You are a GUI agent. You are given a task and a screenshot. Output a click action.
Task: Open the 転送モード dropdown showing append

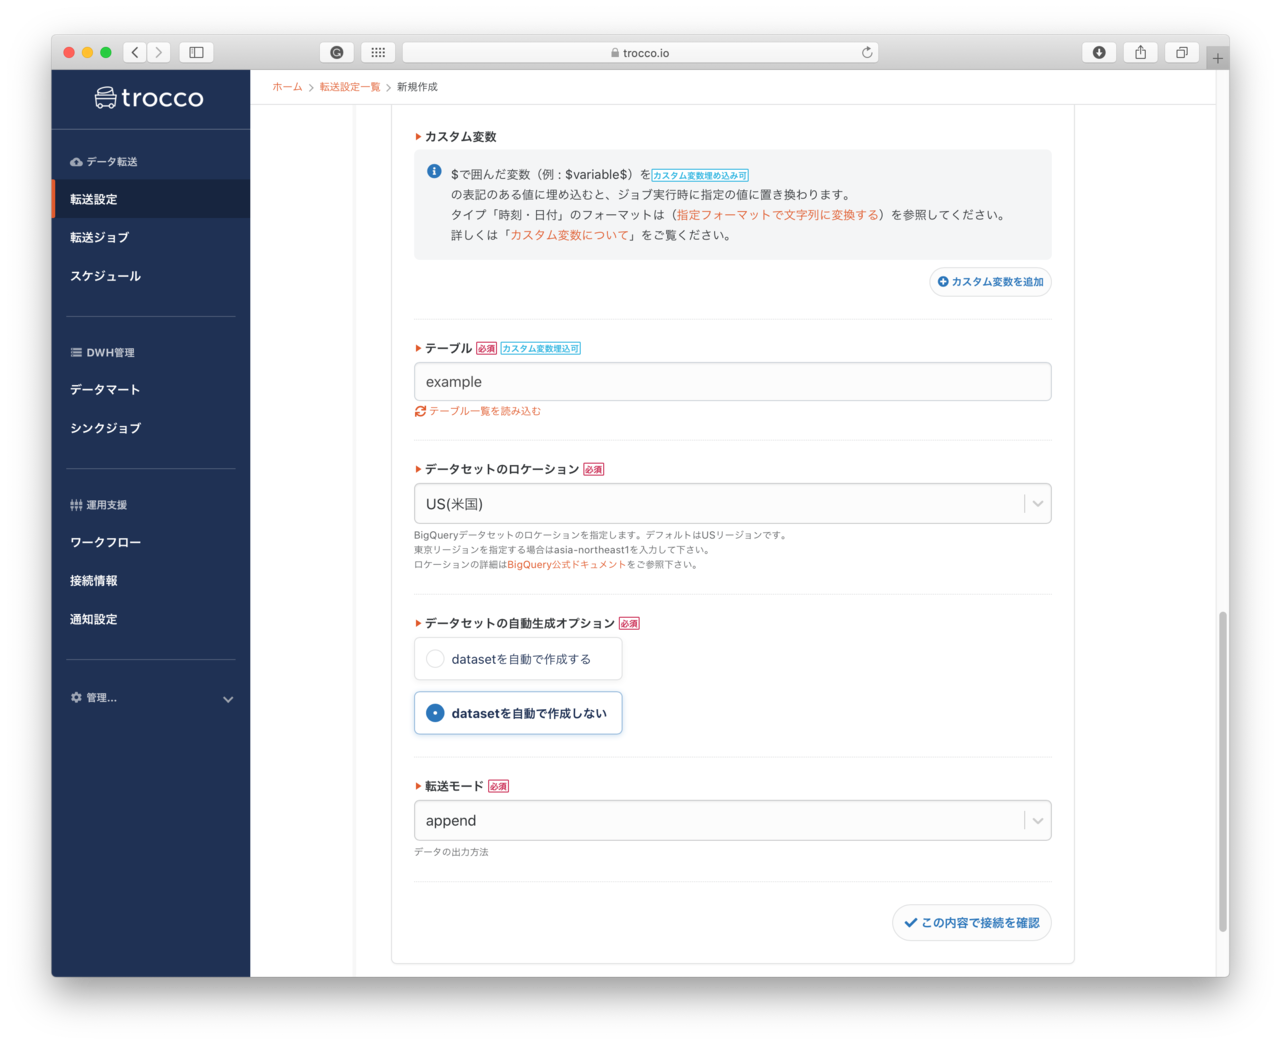pyautogui.click(x=732, y=821)
